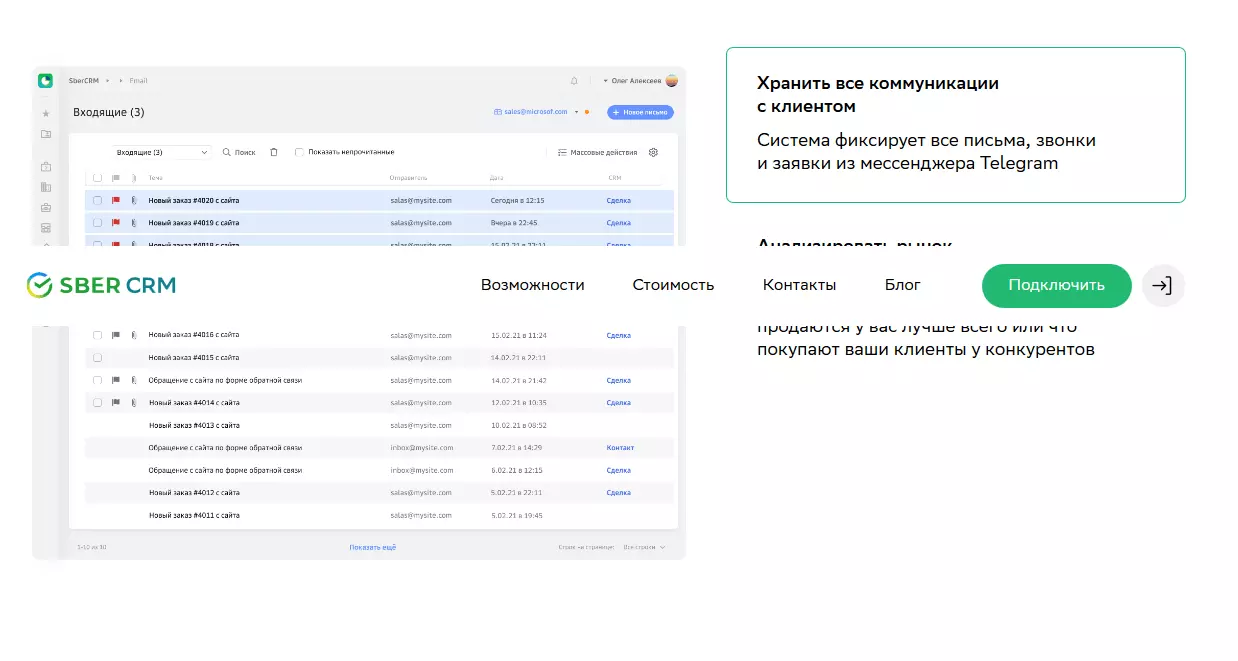The width and height of the screenshot is (1238, 661).
Task: Click the Дата column header
Action: tap(497, 178)
